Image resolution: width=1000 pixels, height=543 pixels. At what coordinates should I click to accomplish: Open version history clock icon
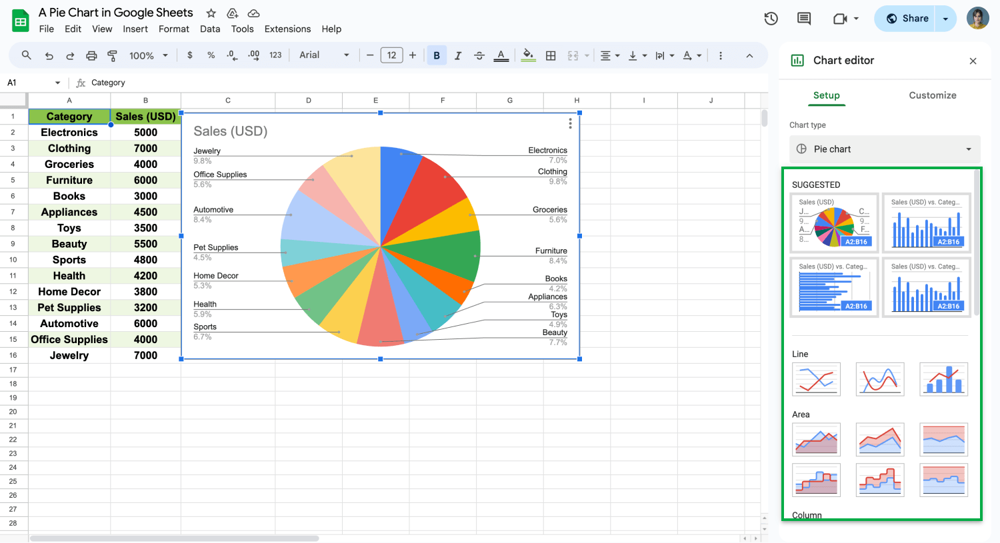pyautogui.click(x=771, y=18)
